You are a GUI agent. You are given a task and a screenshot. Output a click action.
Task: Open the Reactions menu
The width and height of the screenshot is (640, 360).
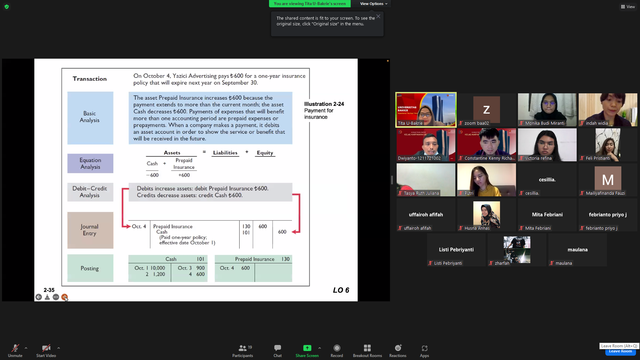click(x=398, y=350)
